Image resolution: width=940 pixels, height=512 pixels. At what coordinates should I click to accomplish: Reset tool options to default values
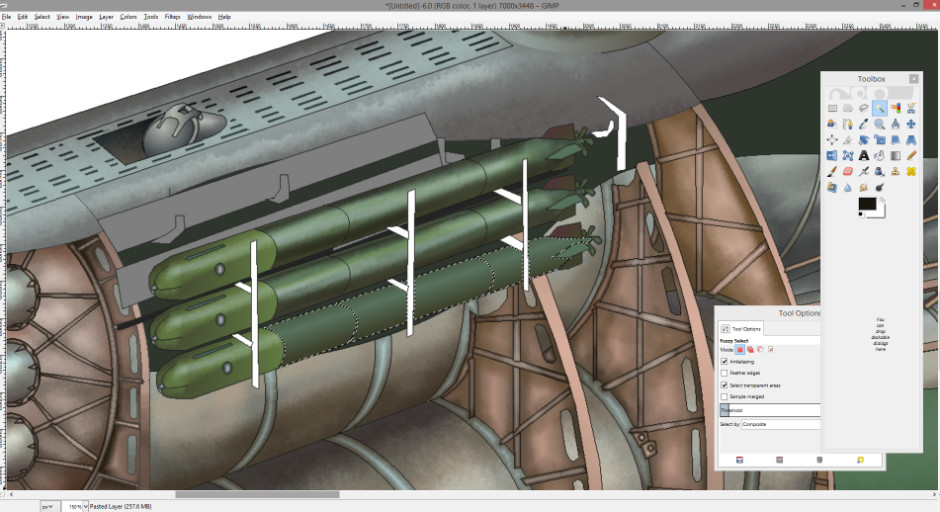860,460
